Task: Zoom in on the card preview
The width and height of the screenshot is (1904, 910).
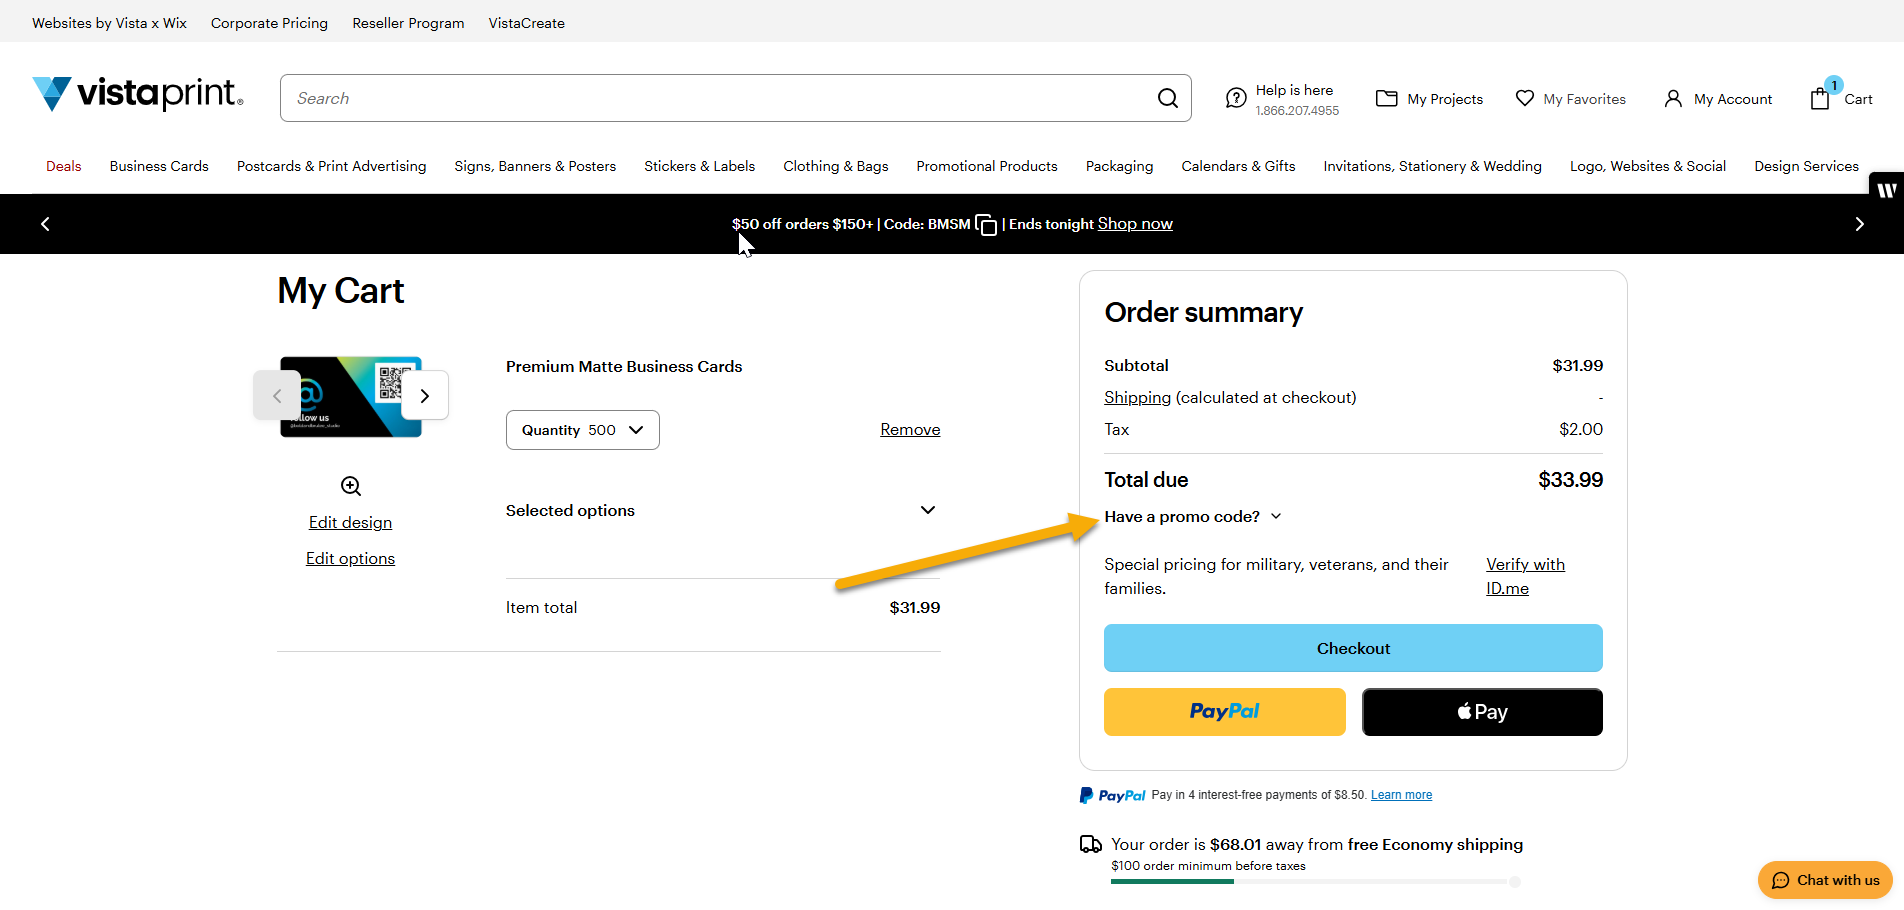Action: (351, 486)
